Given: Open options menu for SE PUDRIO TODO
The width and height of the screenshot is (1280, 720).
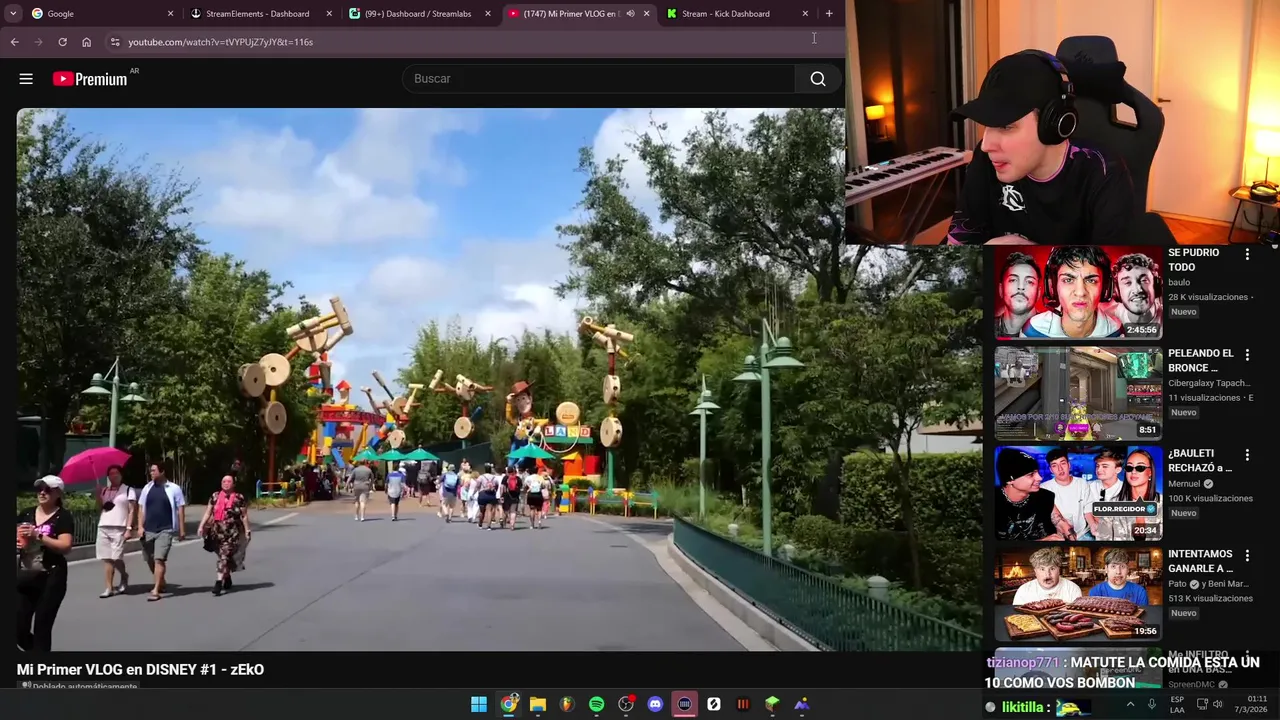Looking at the screenshot, I should [1247, 255].
